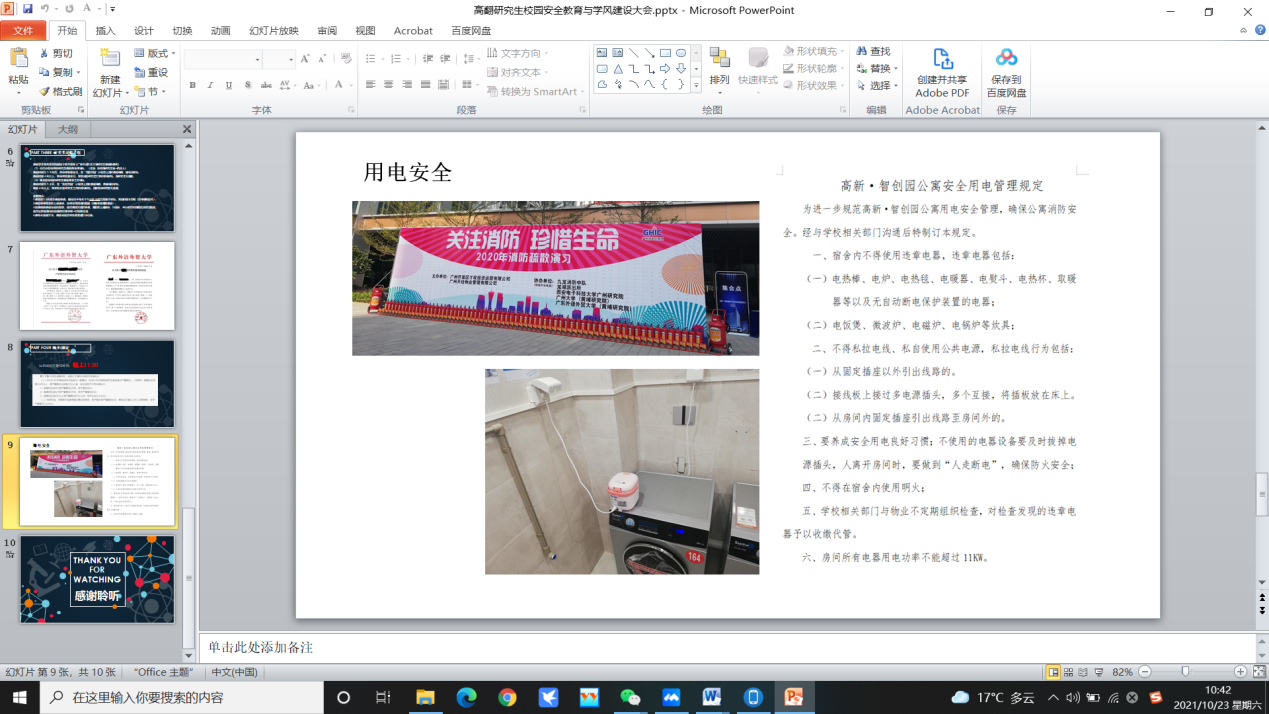Screen dimensions: 1269x714
Task: Click the File (文件) button
Action: pos(22,31)
